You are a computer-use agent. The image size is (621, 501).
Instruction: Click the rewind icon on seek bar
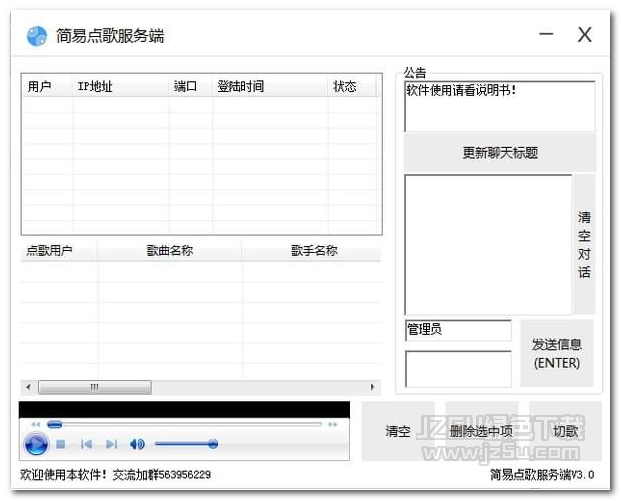coord(36,425)
